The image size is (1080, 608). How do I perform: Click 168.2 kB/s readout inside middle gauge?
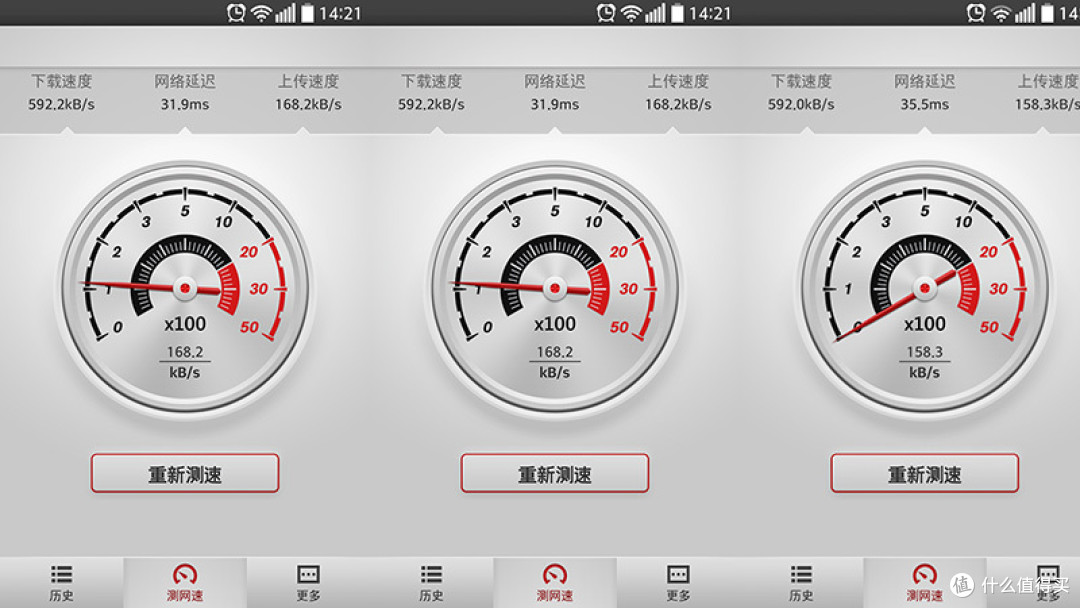[554, 362]
